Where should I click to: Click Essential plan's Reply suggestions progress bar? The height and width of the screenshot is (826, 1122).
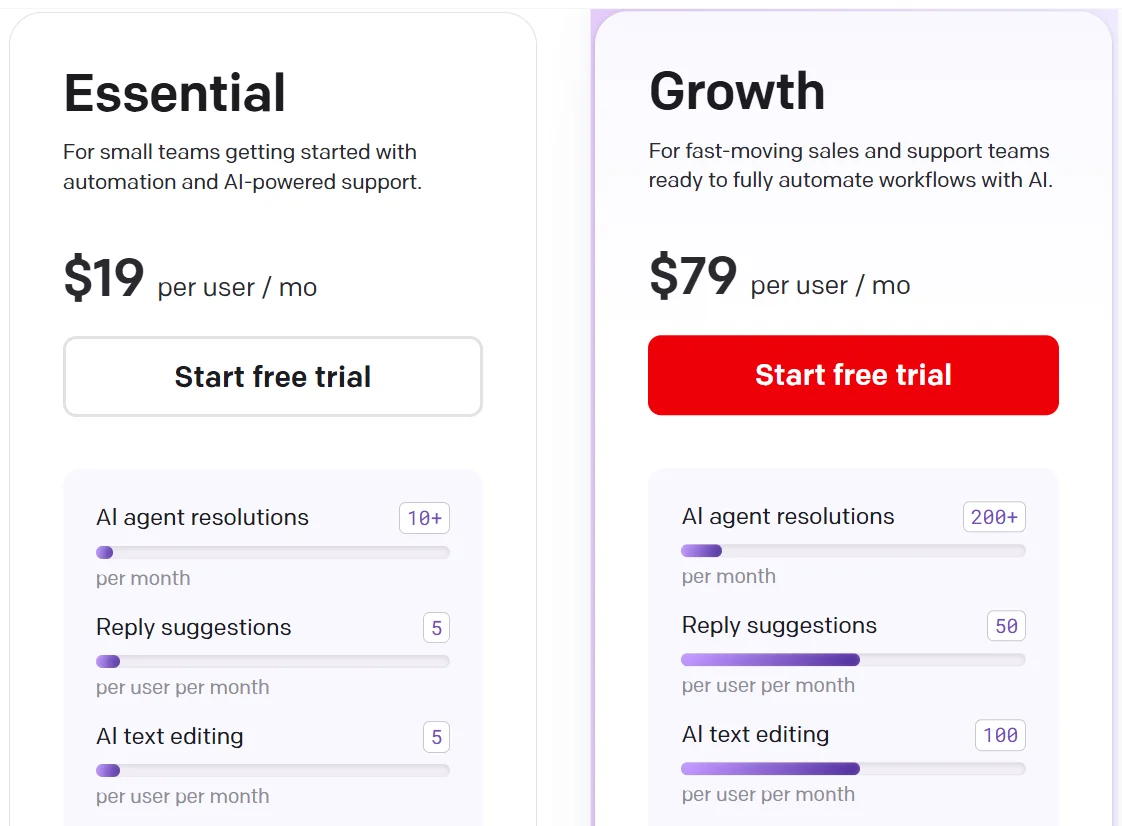click(272, 661)
